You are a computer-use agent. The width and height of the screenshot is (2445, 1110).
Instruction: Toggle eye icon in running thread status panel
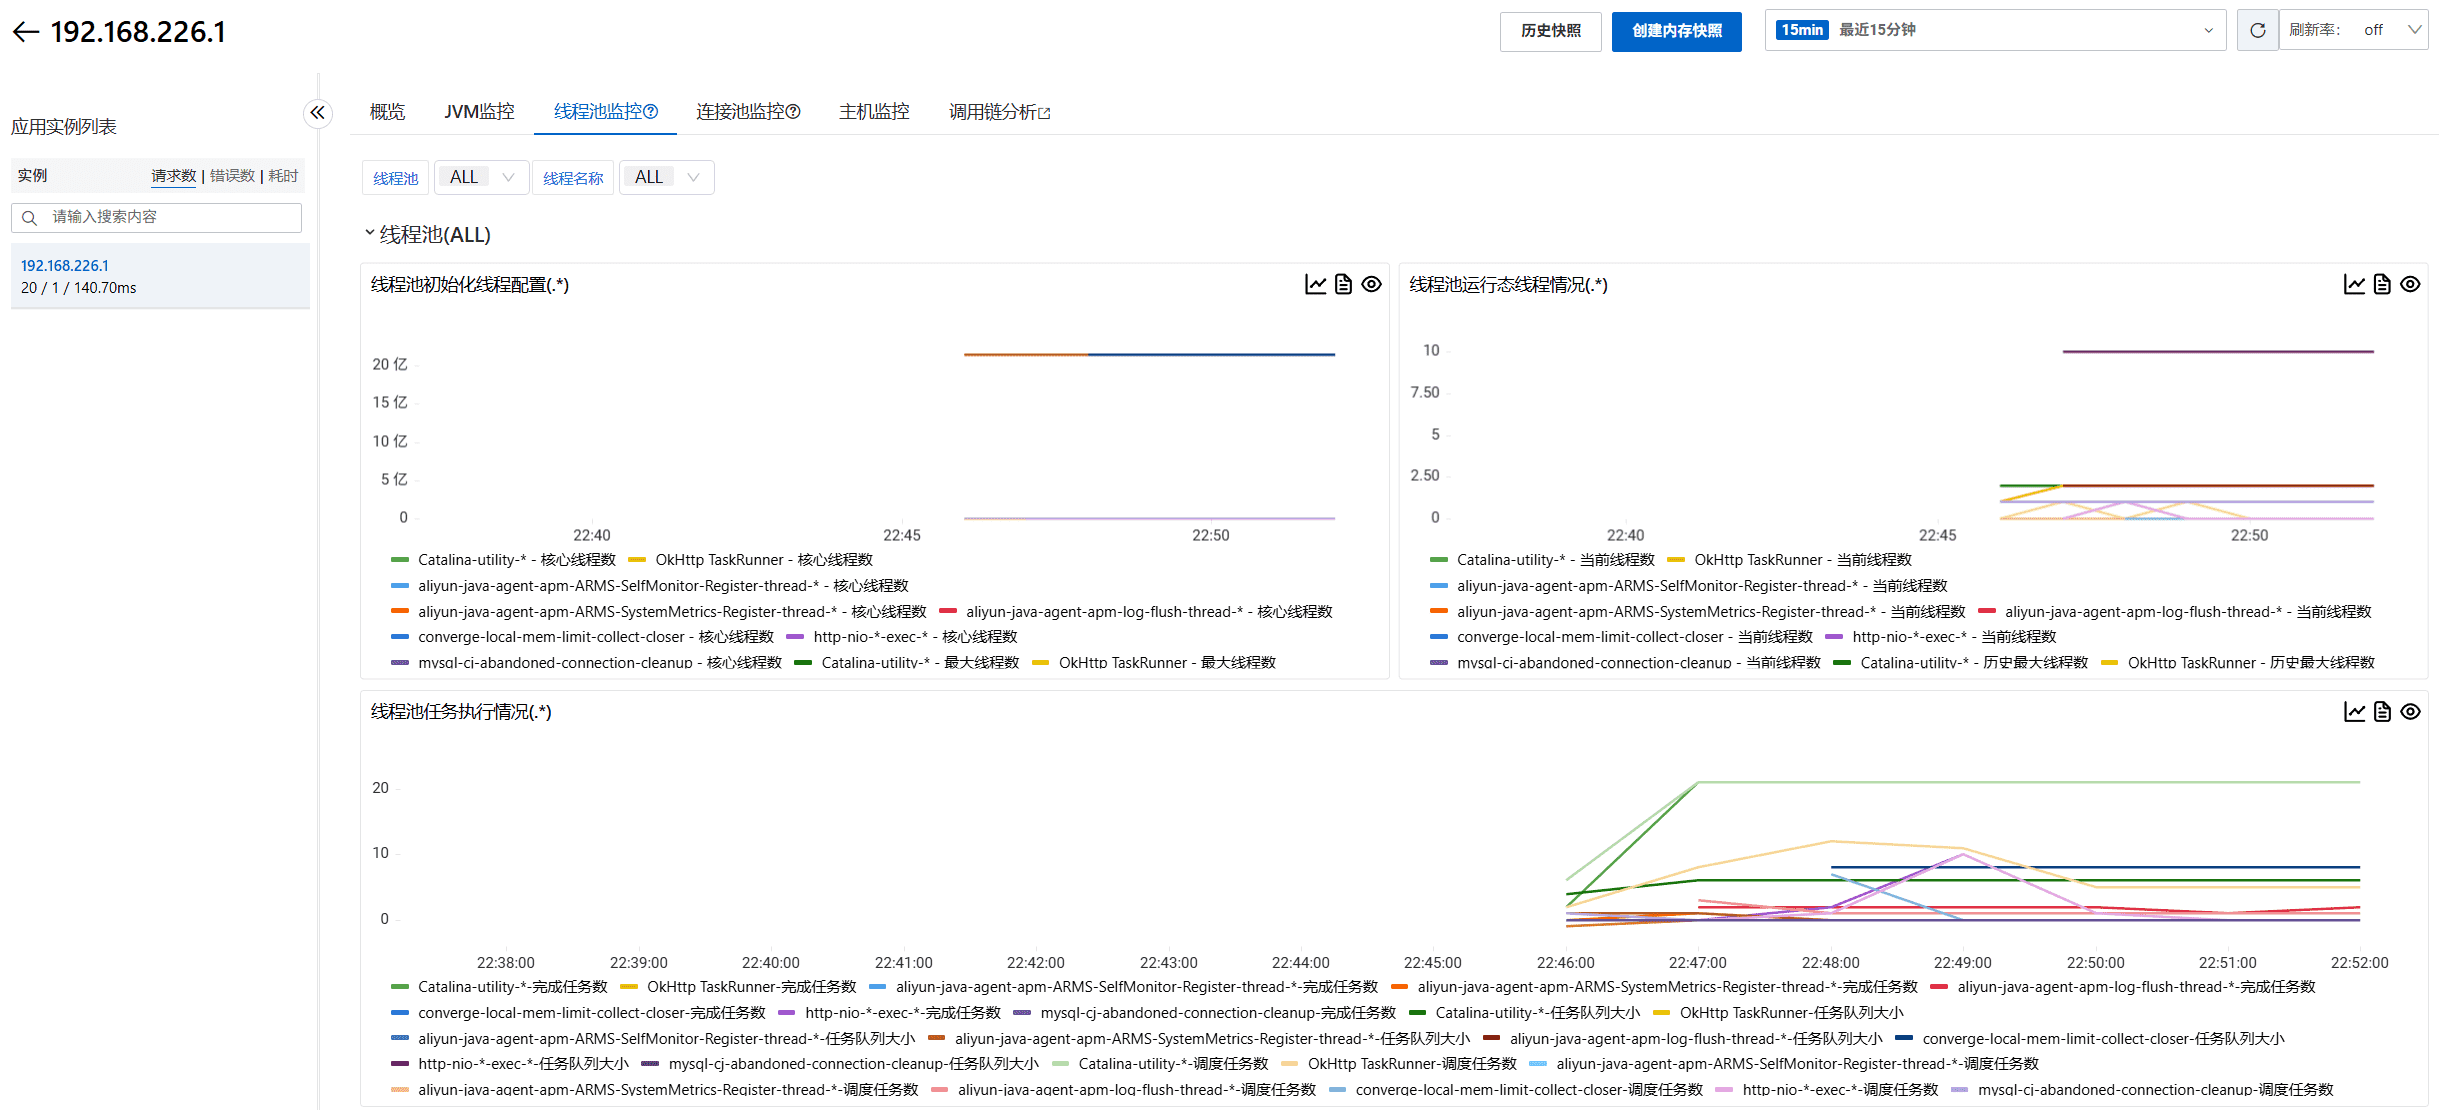pyautogui.click(x=2410, y=285)
